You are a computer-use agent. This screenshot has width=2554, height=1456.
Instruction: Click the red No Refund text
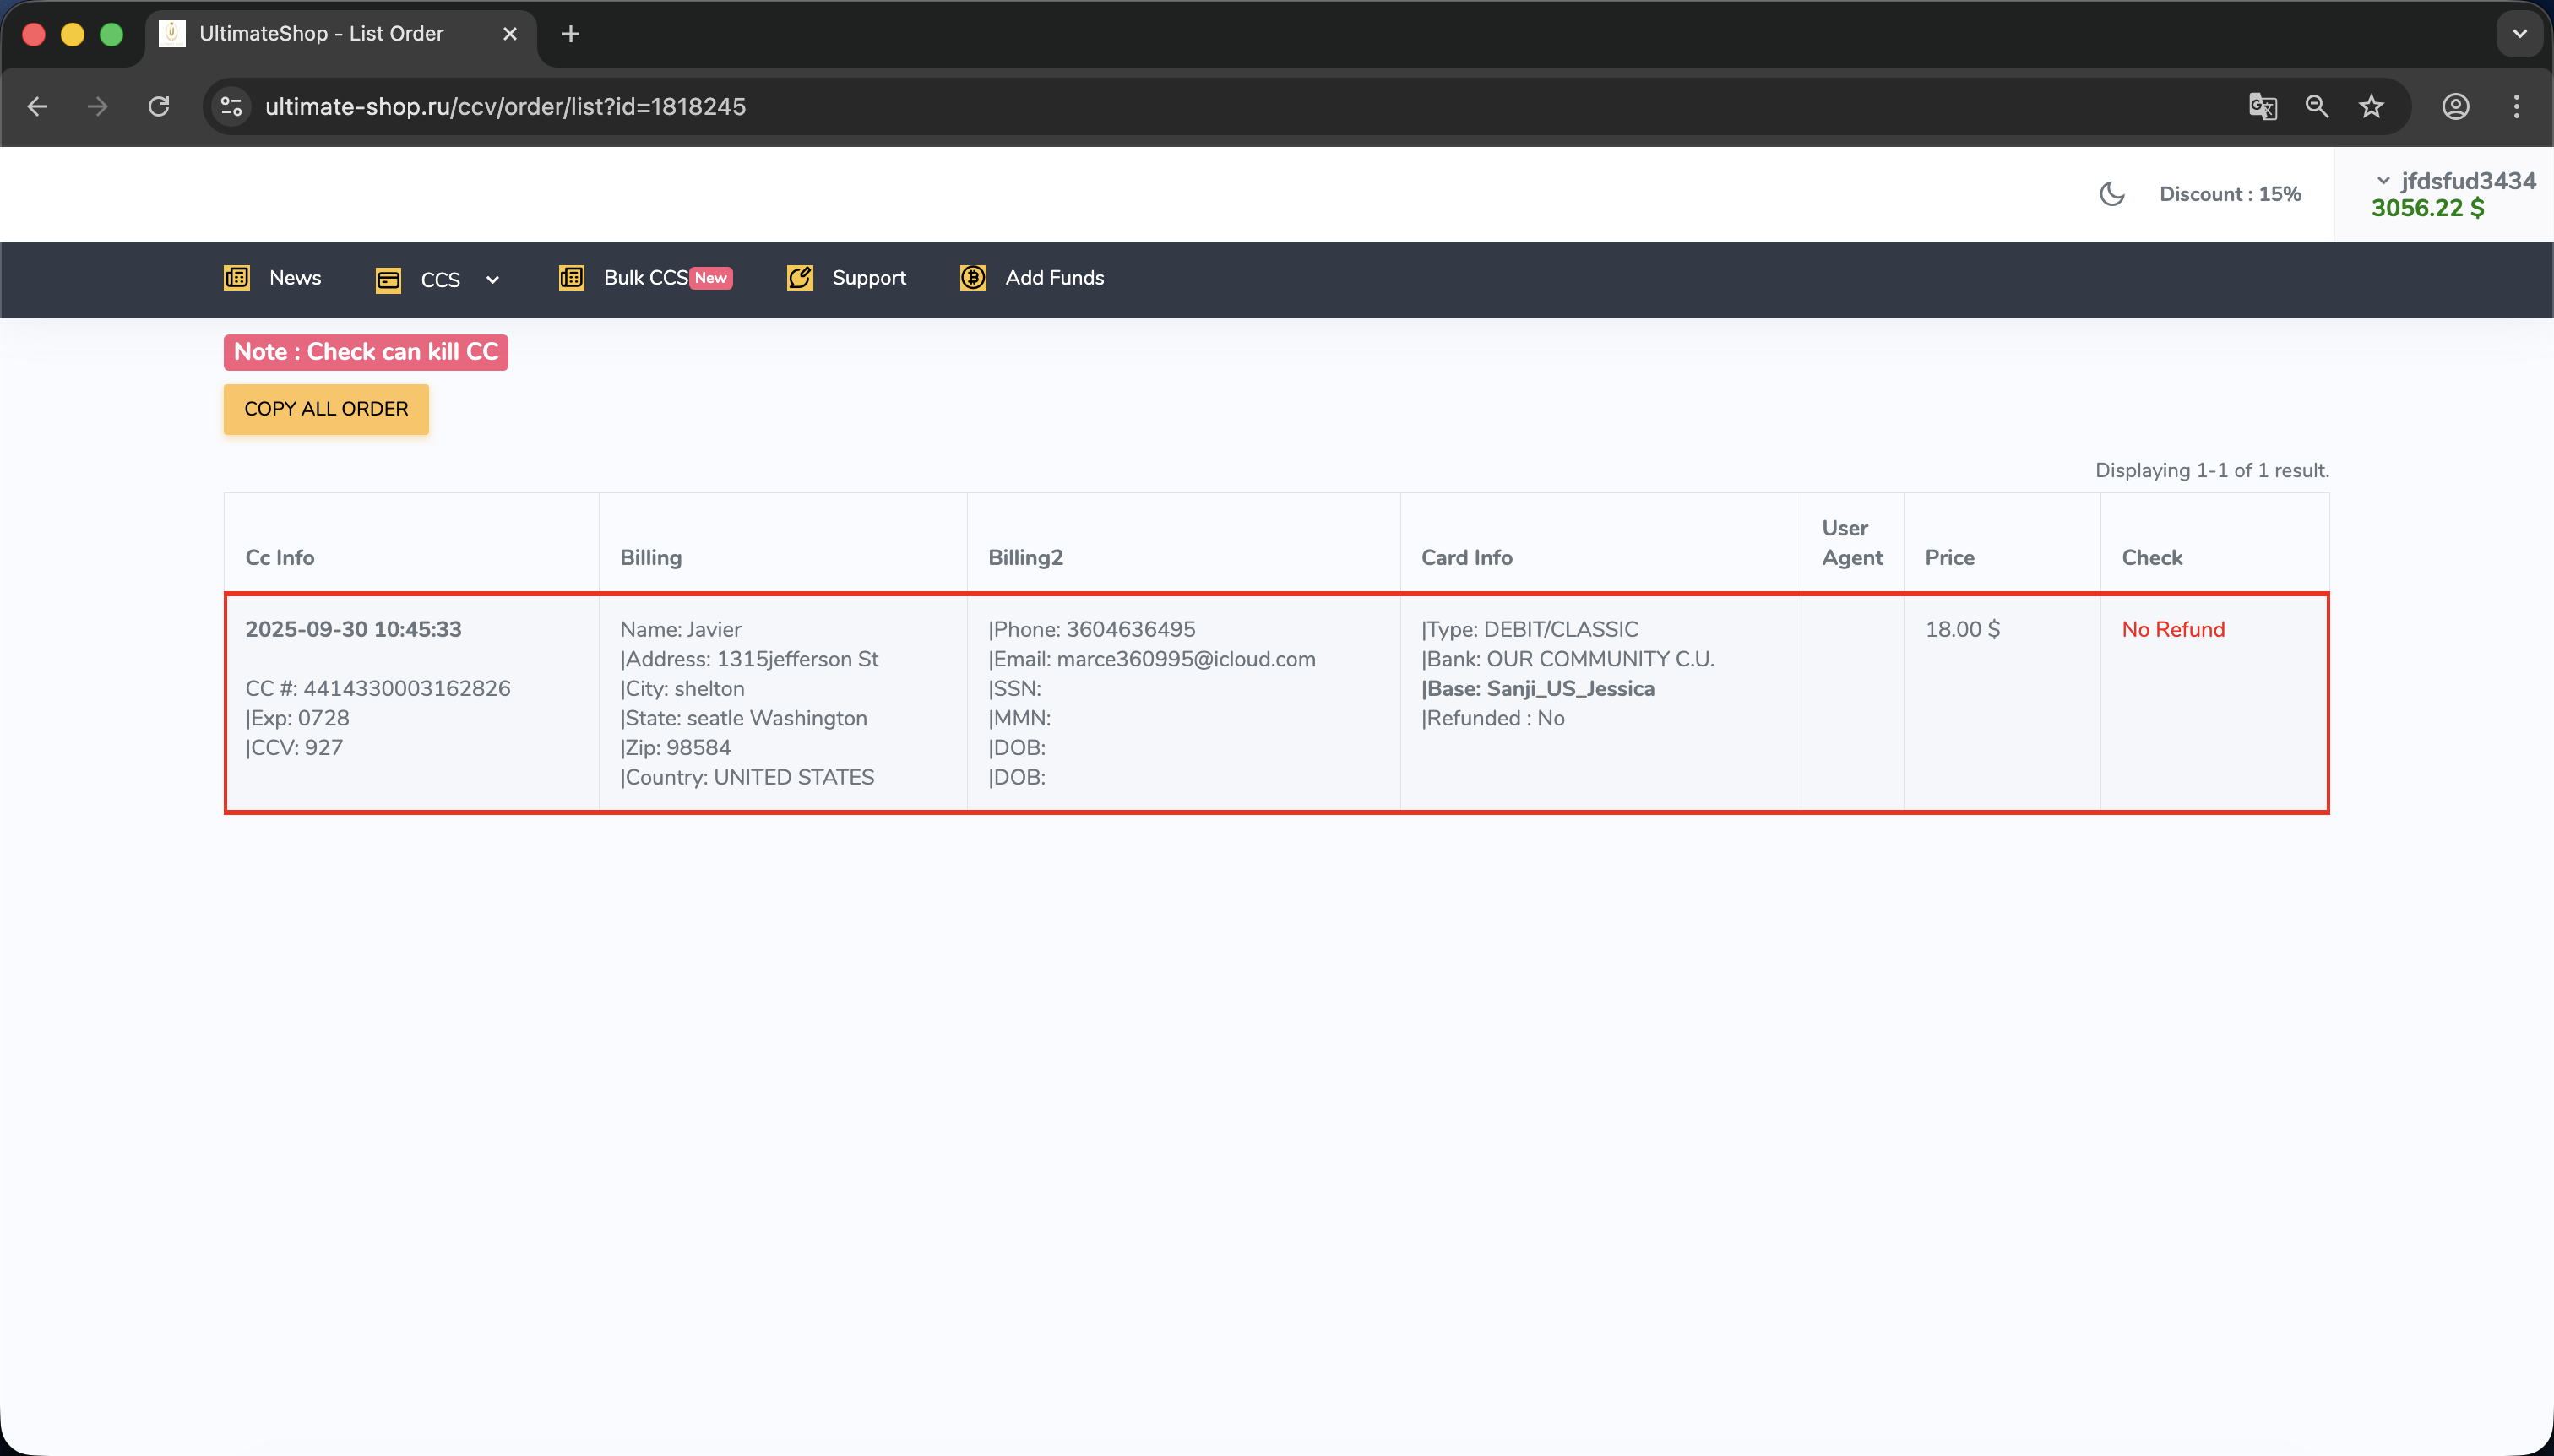(2173, 629)
